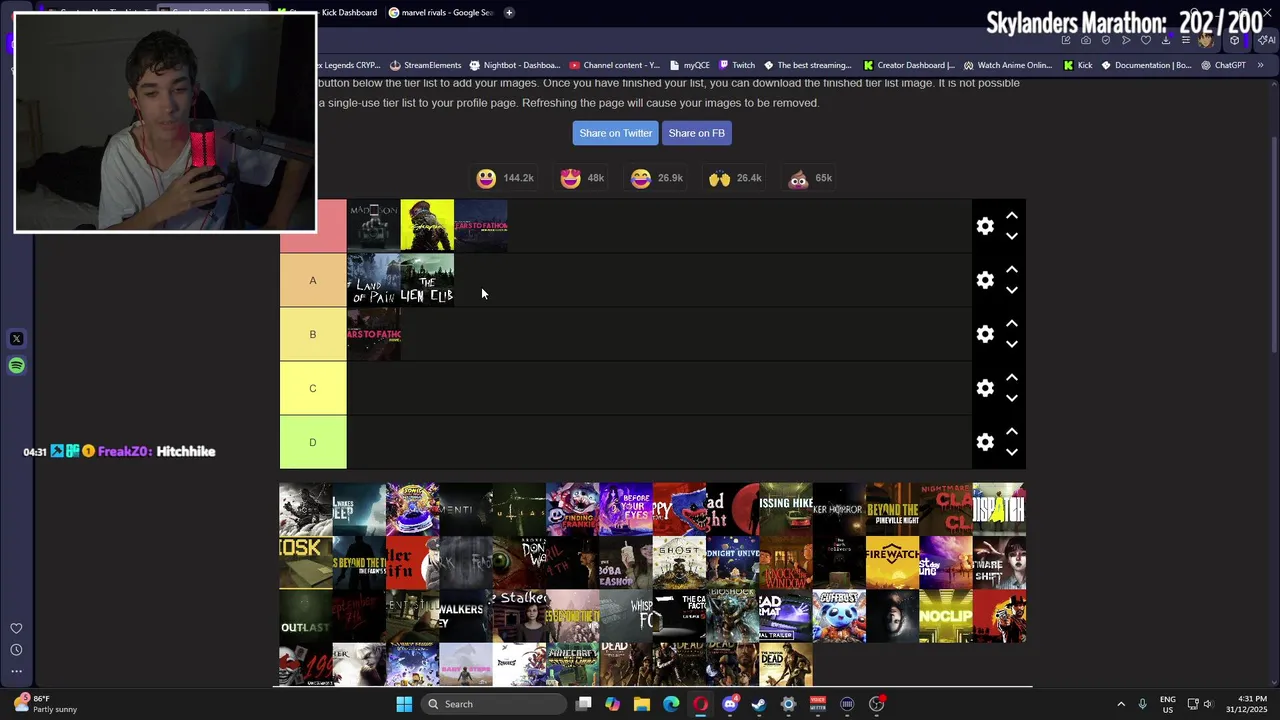Screen dimensions: 1280x720
Task: Open the sidebar history clock icon
Action: pyautogui.click(x=16, y=650)
